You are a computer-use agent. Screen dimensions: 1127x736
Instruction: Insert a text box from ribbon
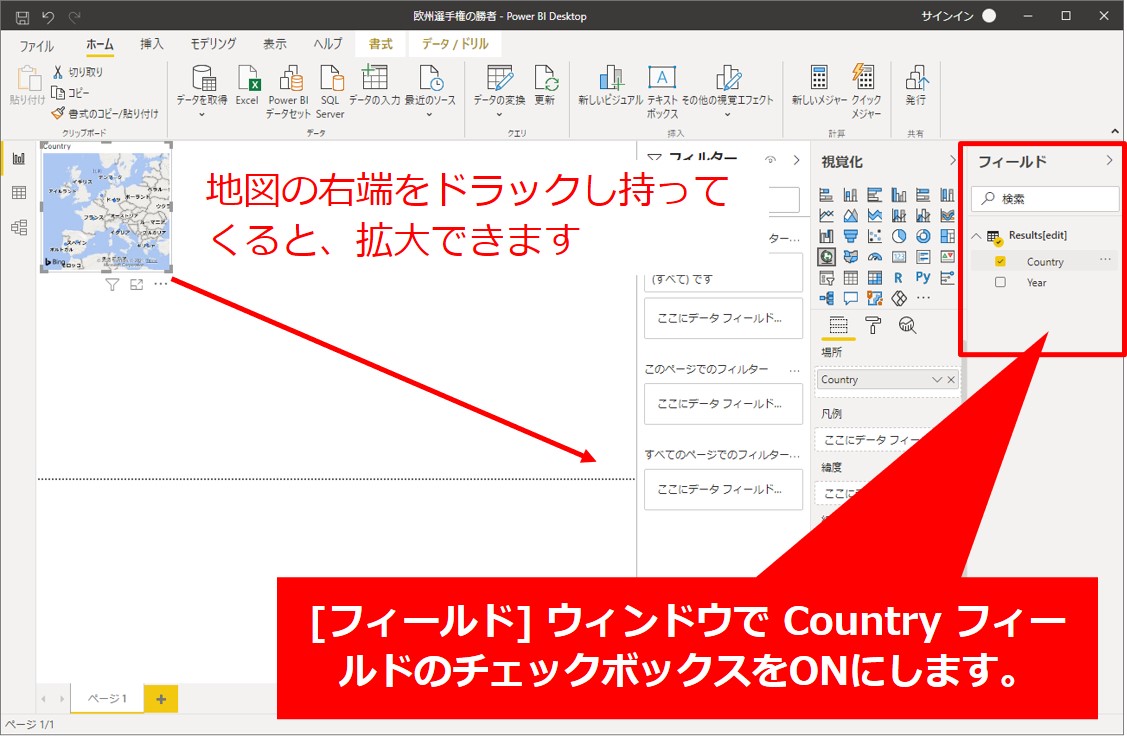coord(662,82)
